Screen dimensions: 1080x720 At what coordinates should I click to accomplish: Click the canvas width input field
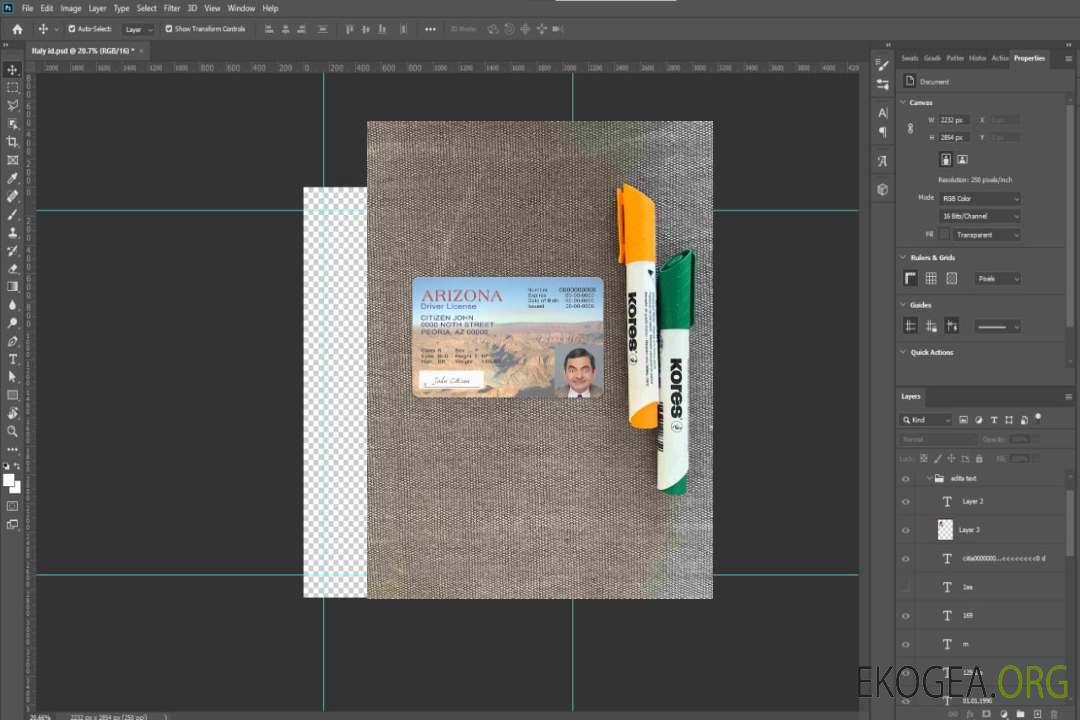point(954,120)
